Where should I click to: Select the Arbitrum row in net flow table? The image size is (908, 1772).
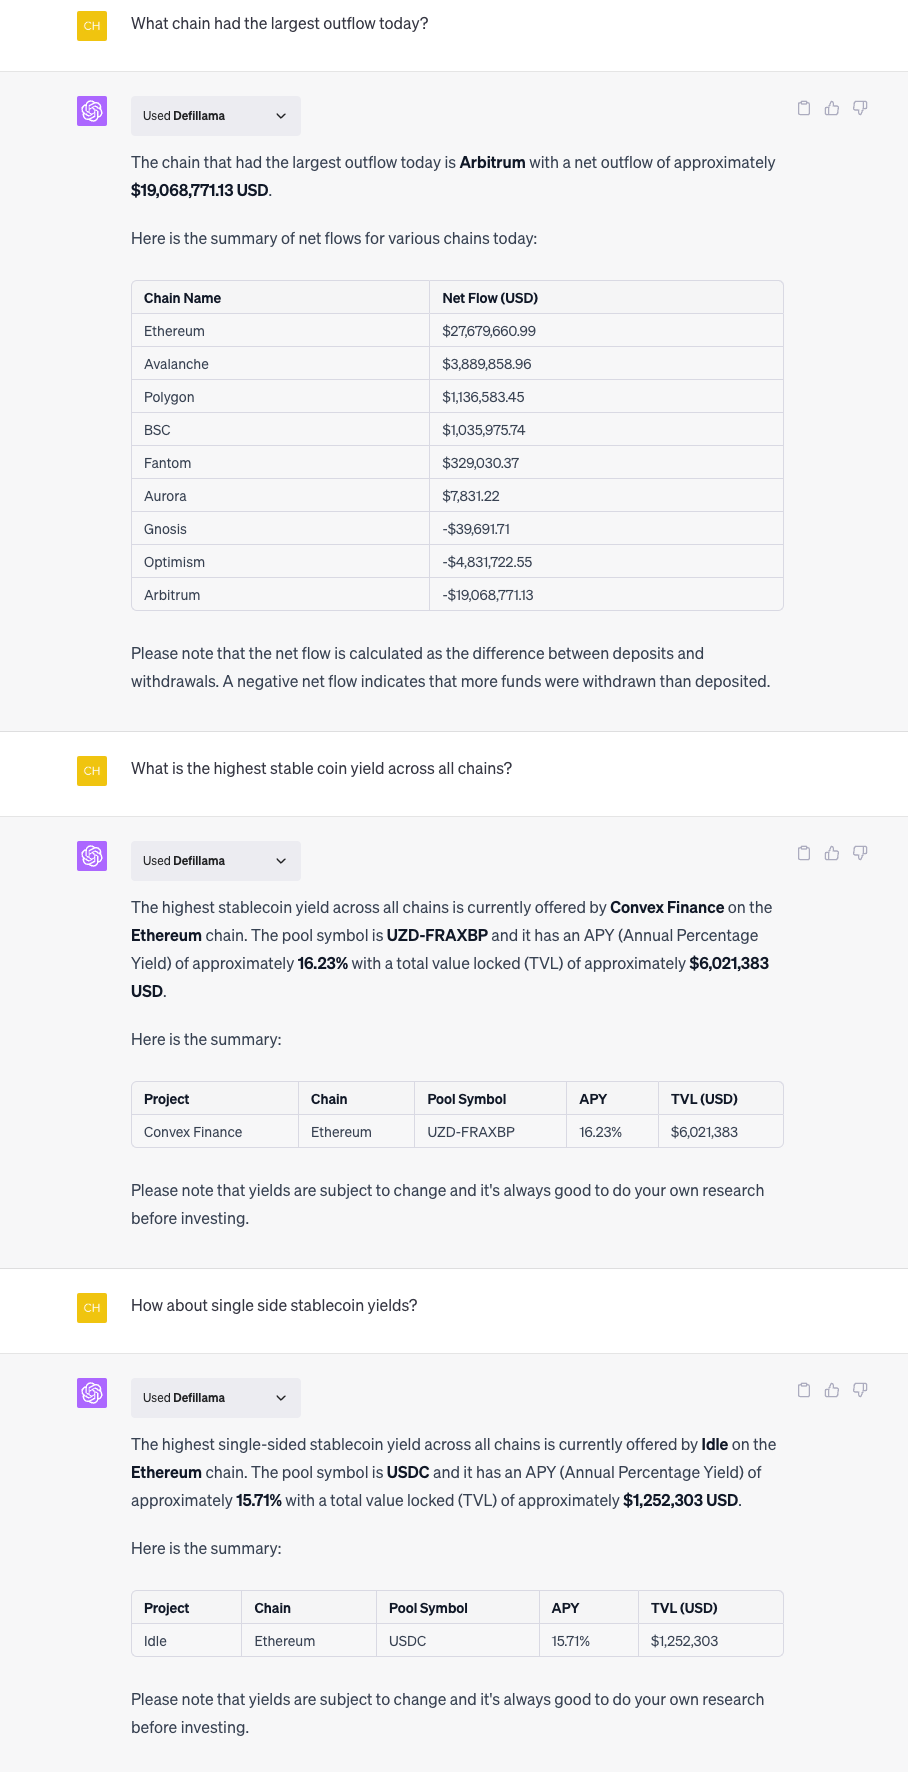[x=172, y=595]
